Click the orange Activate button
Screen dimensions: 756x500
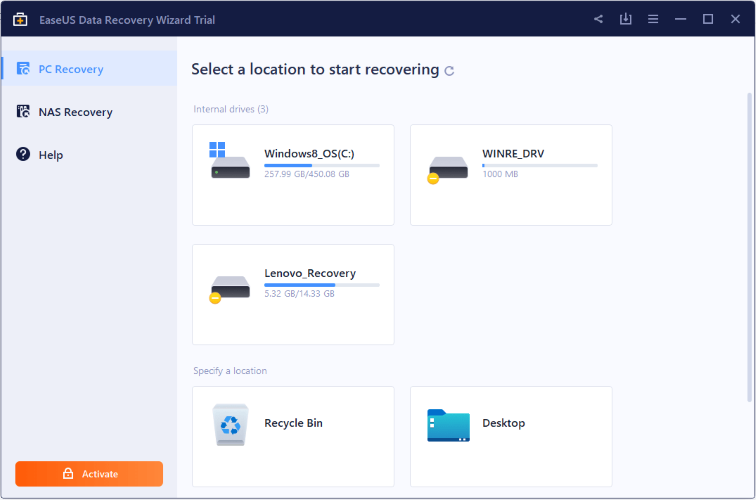tap(89, 474)
